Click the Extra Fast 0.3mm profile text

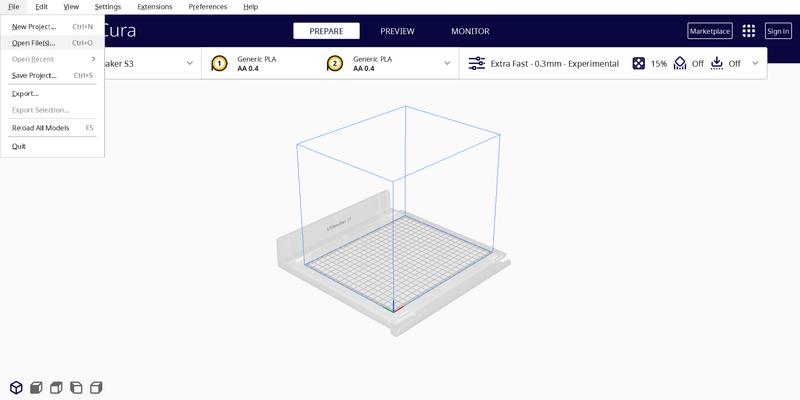[555, 64]
